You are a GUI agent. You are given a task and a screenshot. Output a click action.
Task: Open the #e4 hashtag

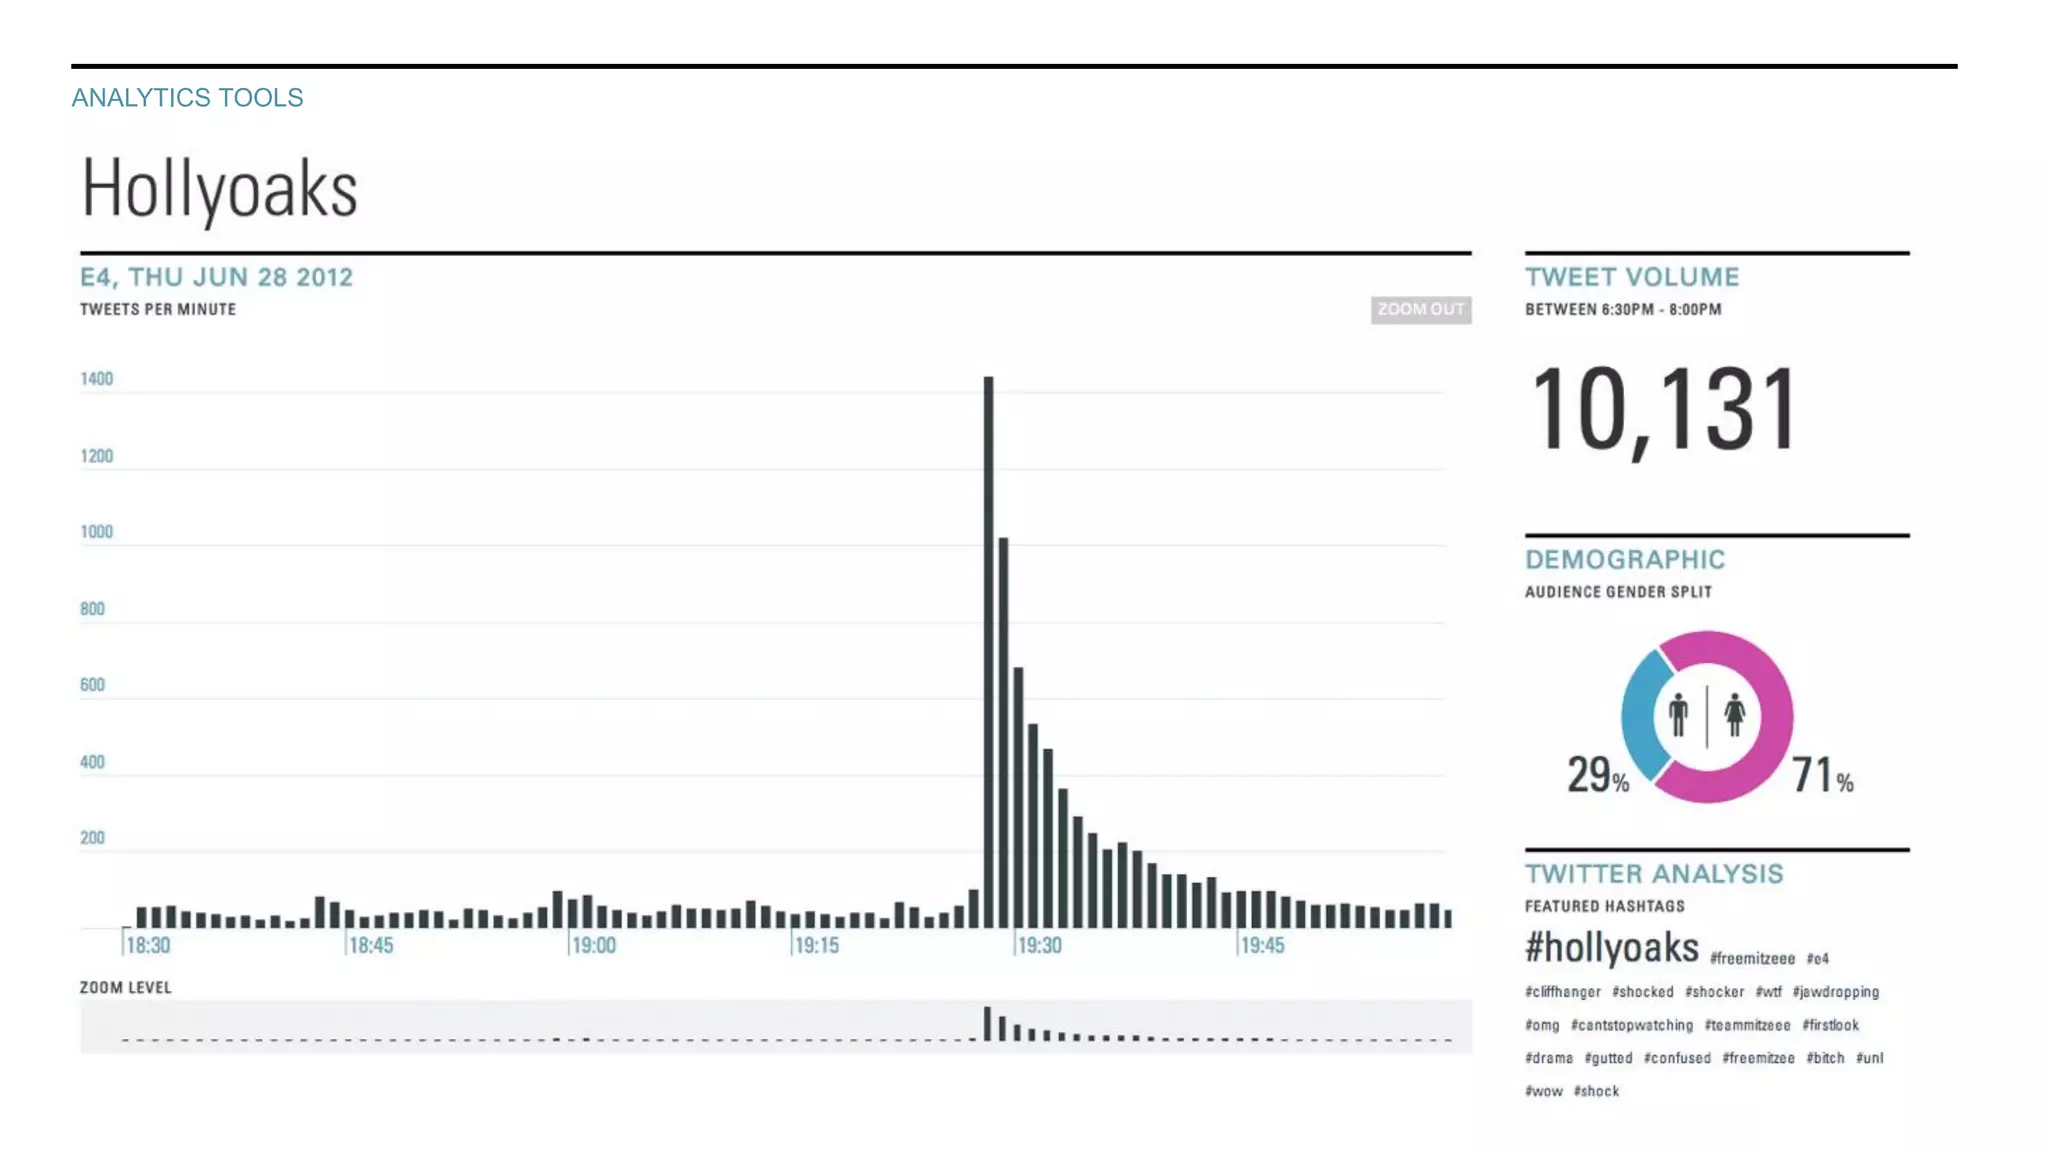point(1818,958)
